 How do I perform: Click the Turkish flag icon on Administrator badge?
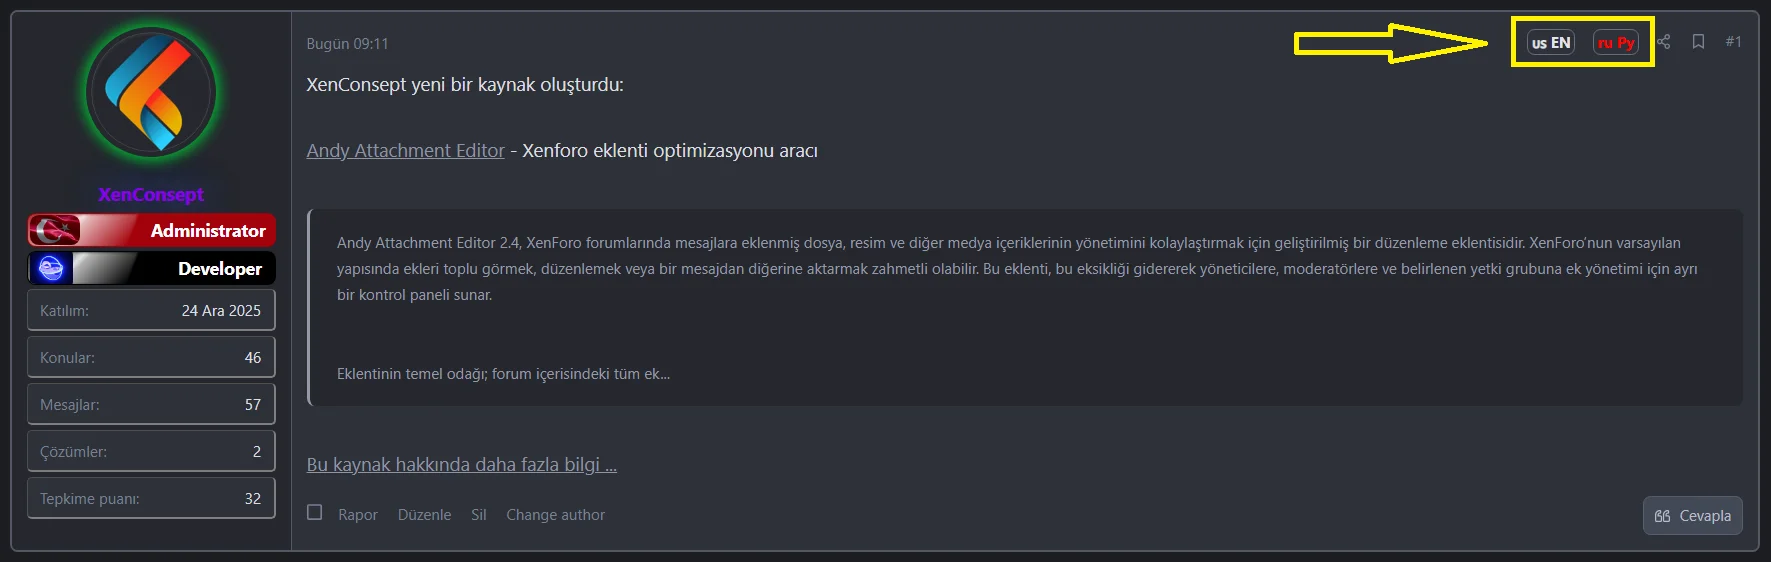(x=55, y=231)
